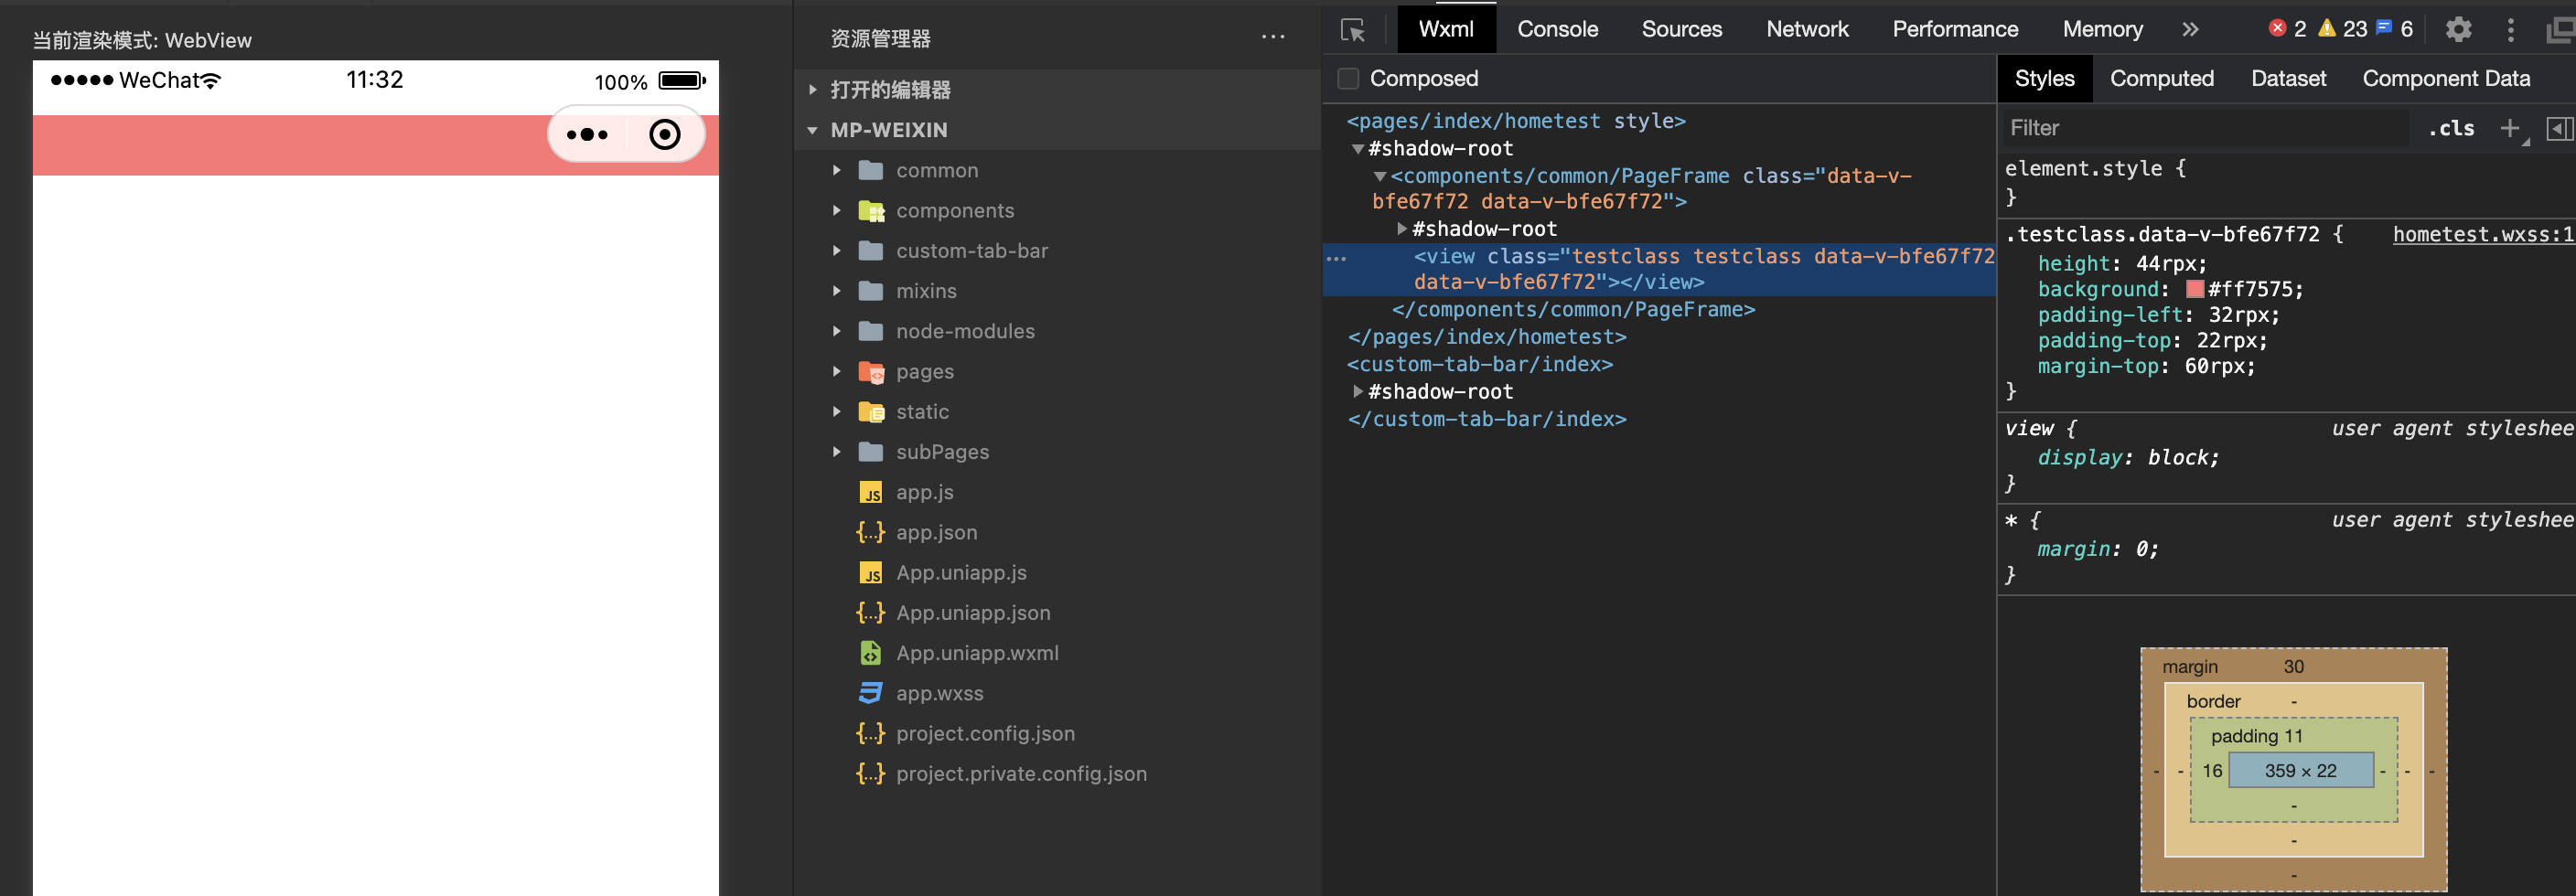Open the DevTools three-dot options menu

[x=2510, y=30]
